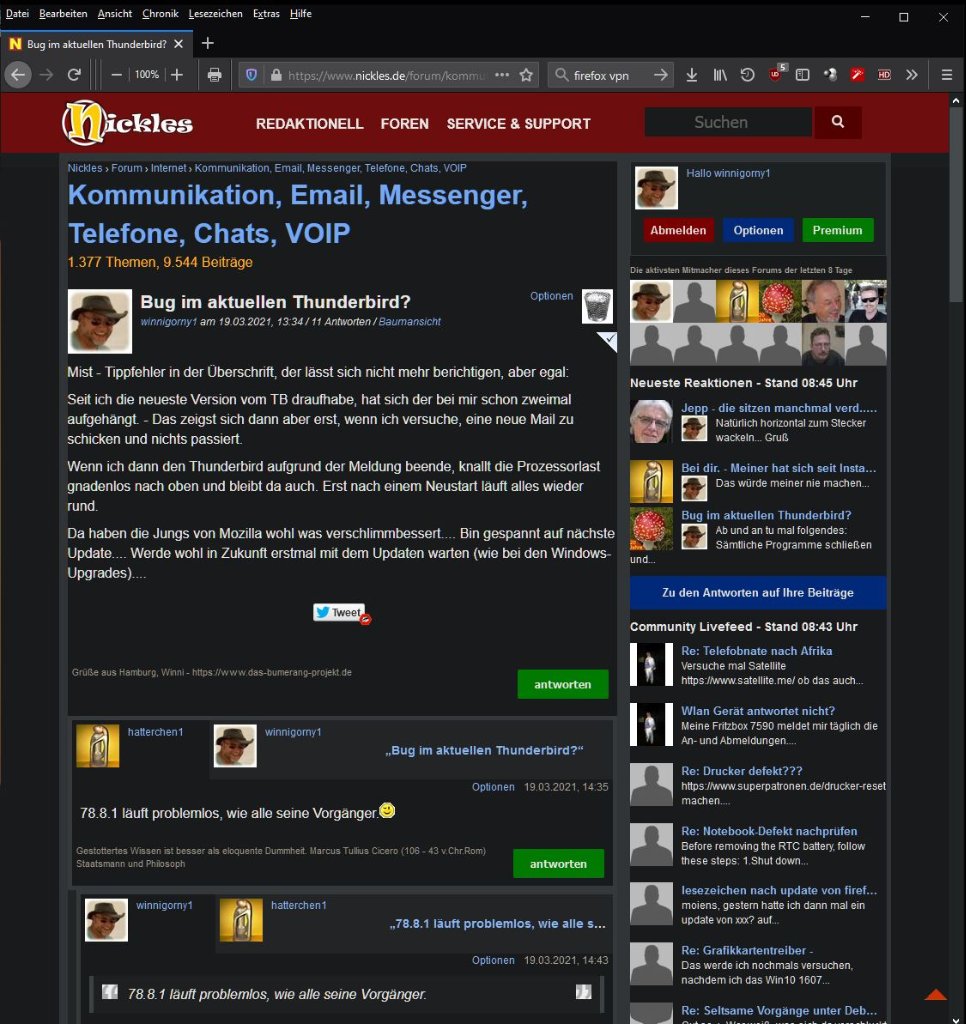
Task: Click the trash can icon beside the thread title
Action: 598,306
